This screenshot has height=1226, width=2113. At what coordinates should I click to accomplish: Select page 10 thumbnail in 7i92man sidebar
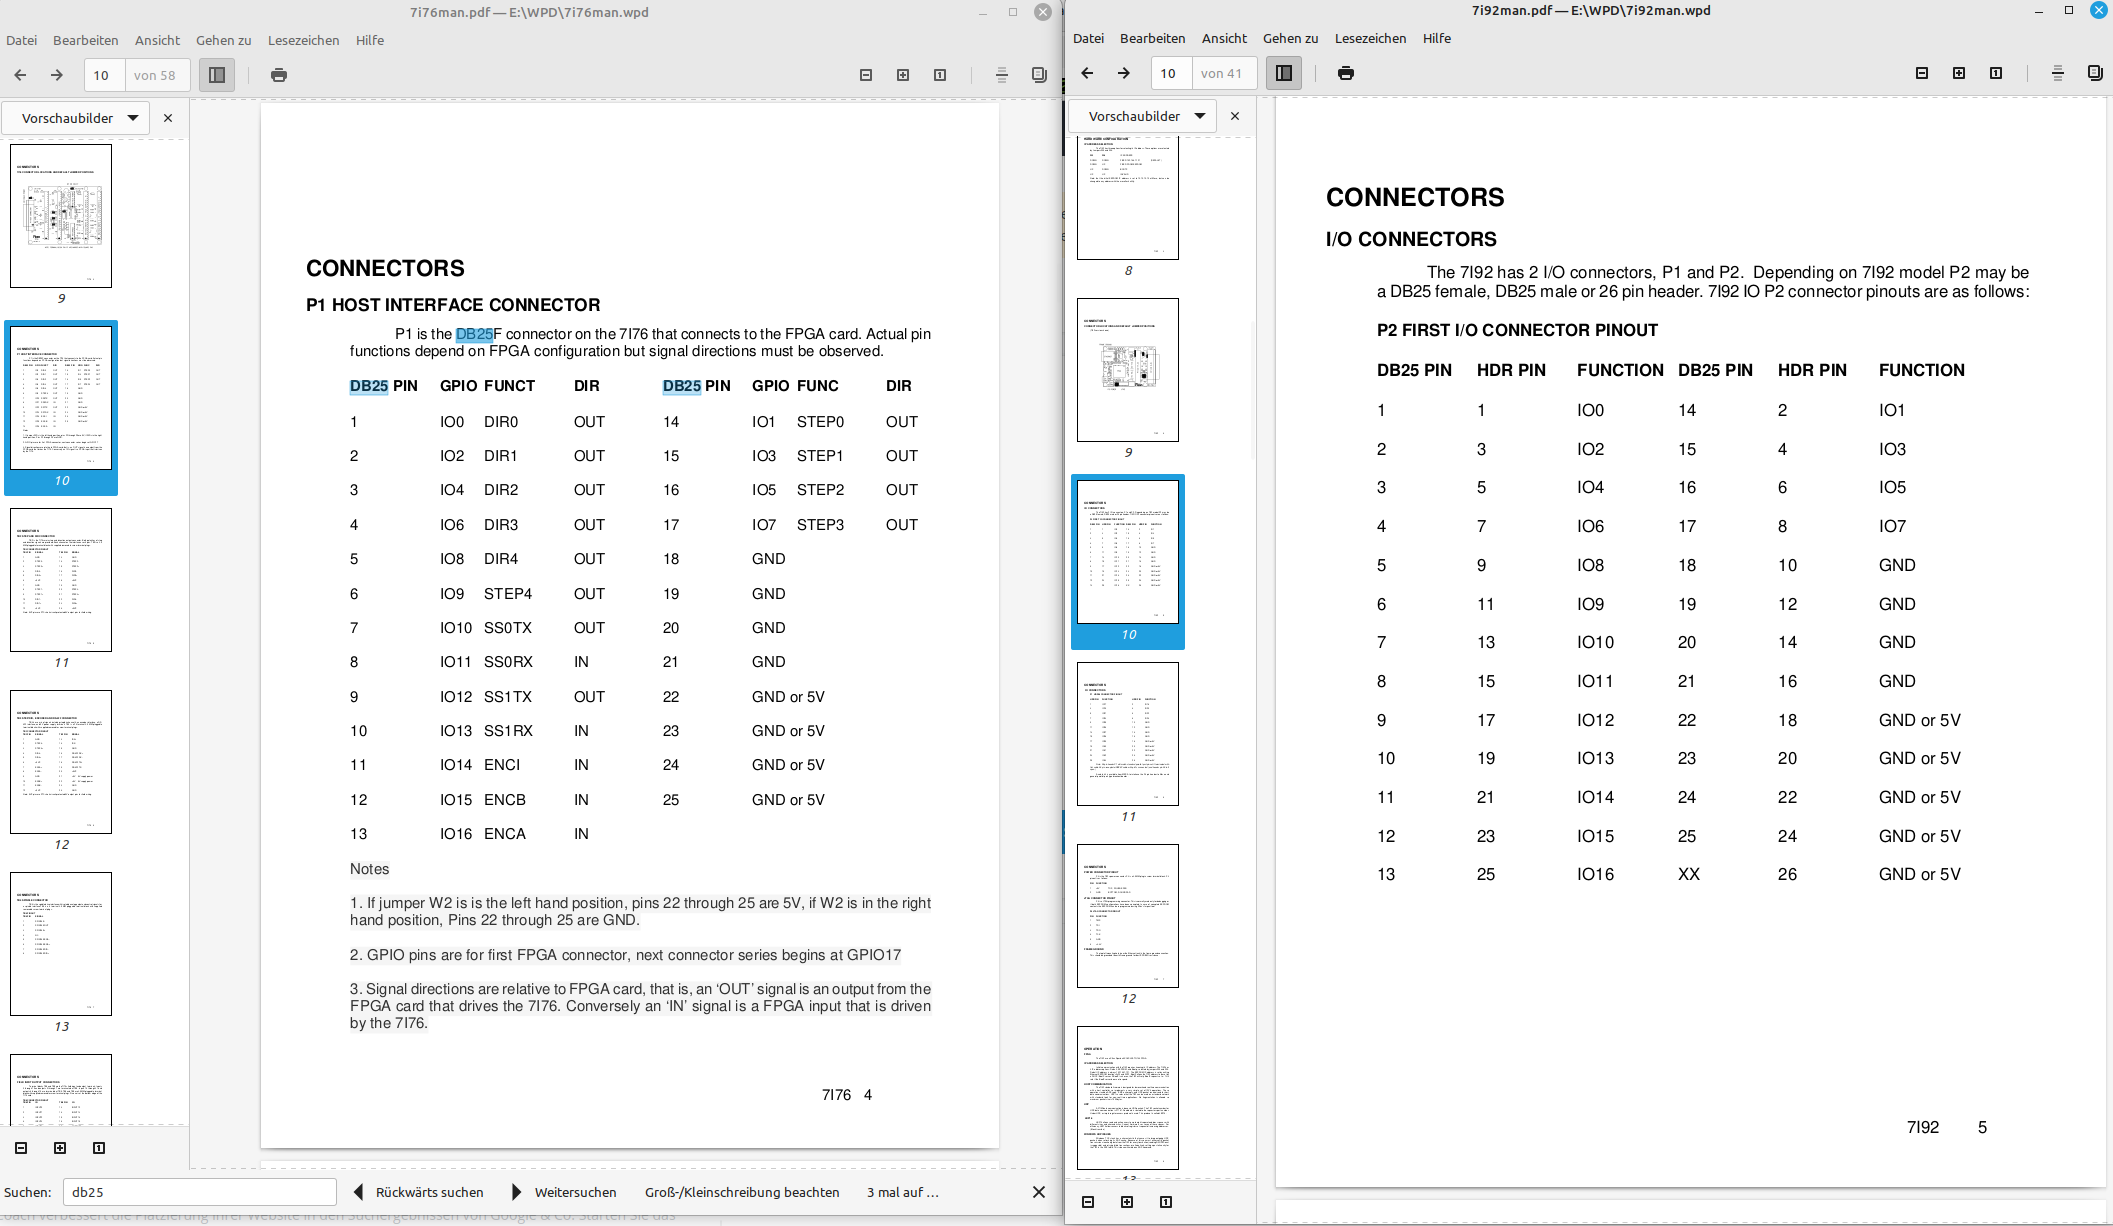pyautogui.click(x=1128, y=552)
